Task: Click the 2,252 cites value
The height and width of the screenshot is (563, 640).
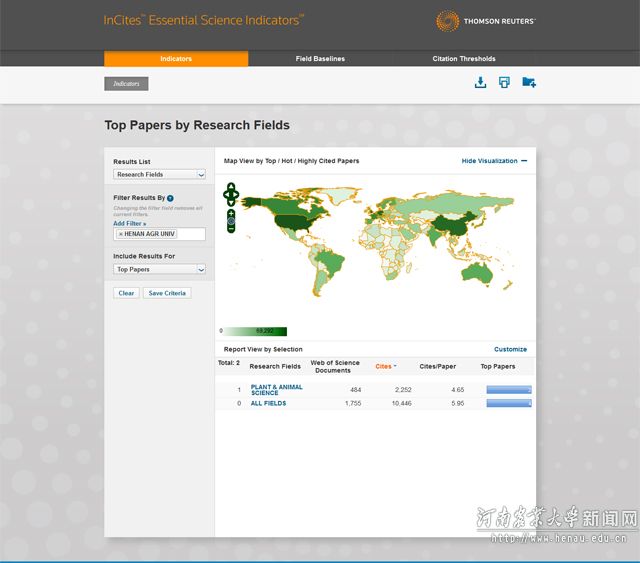Action: coord(403,390)
